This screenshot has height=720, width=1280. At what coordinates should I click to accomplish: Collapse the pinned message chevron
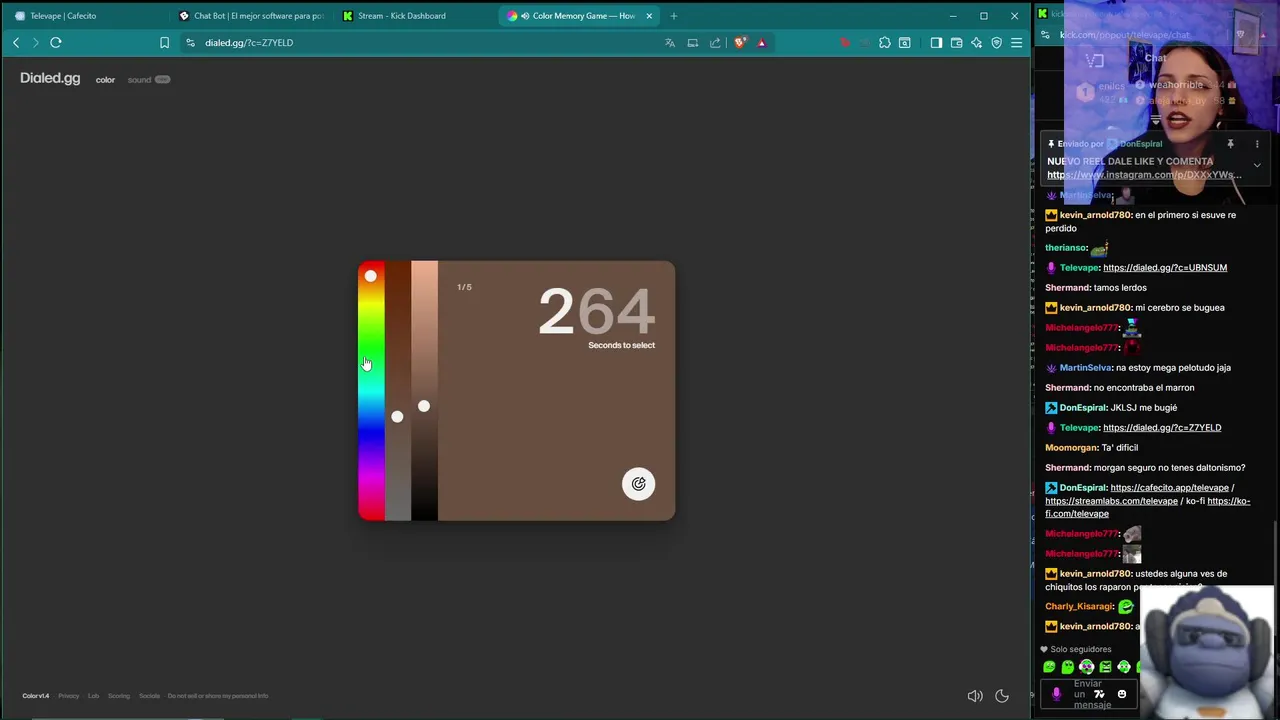(x=1257, y=165)
